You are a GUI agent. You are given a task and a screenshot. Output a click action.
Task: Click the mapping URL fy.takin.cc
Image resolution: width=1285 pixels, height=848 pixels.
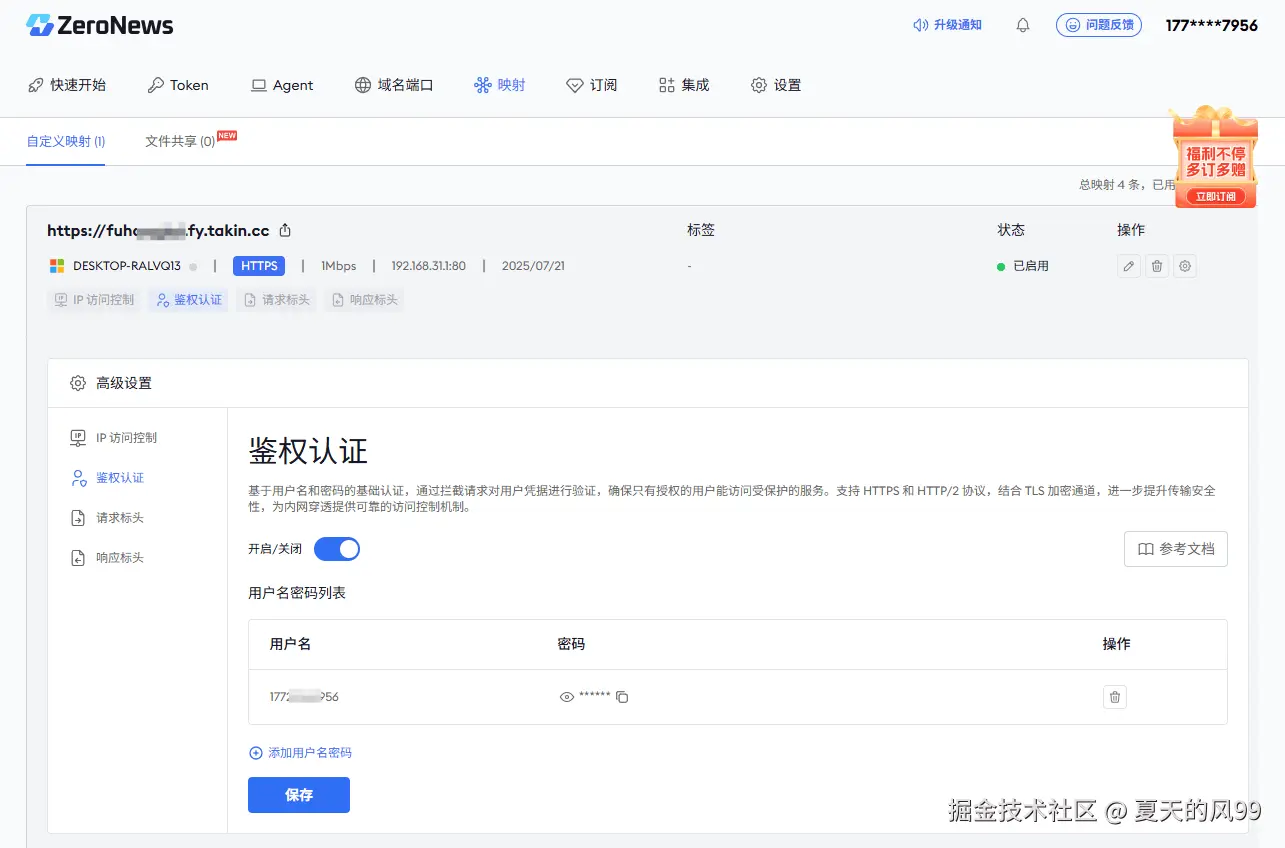tap(158, 230)
